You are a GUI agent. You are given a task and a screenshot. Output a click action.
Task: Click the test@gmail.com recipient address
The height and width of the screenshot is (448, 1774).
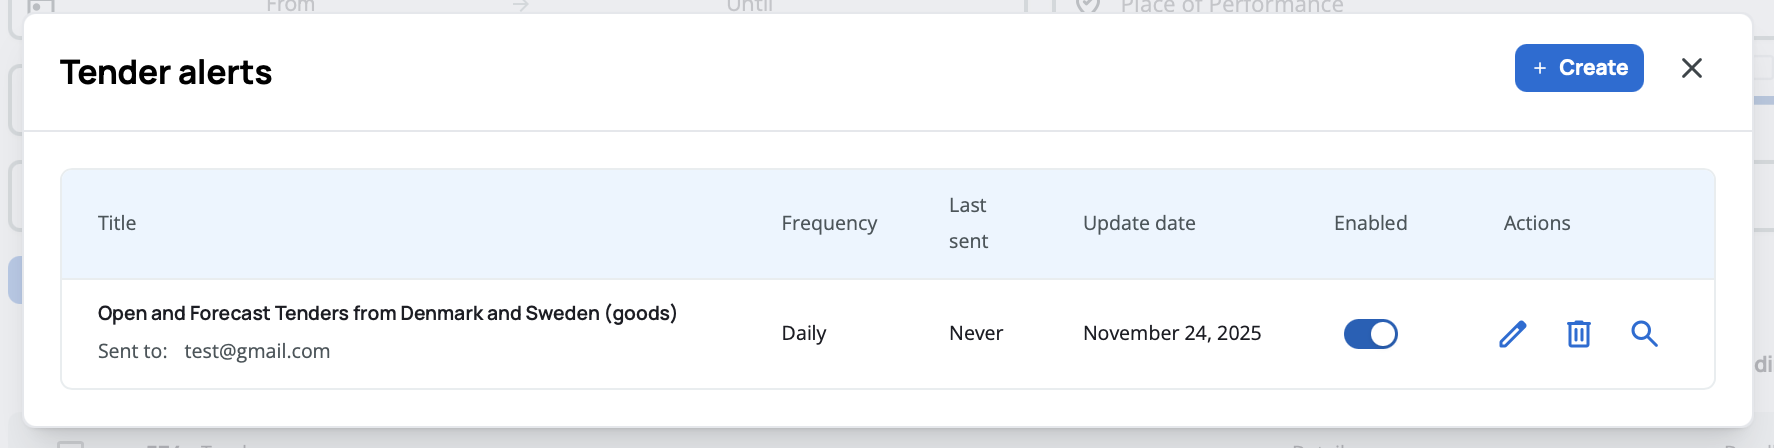tap(257, 351)
